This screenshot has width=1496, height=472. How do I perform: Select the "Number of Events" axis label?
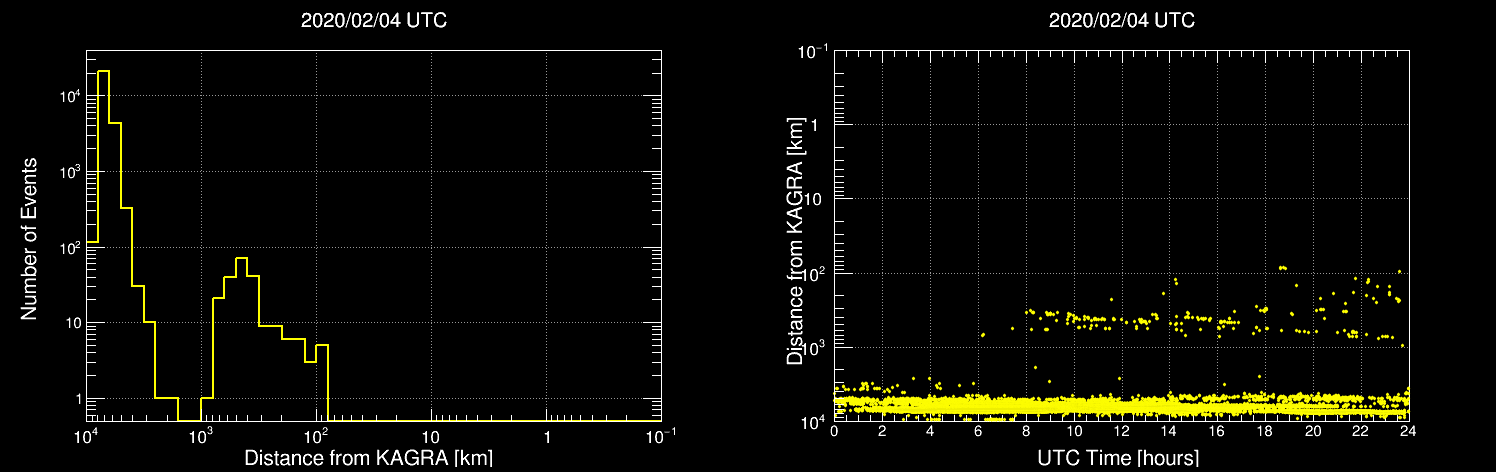pyautogui.click(x=29, y=238)
